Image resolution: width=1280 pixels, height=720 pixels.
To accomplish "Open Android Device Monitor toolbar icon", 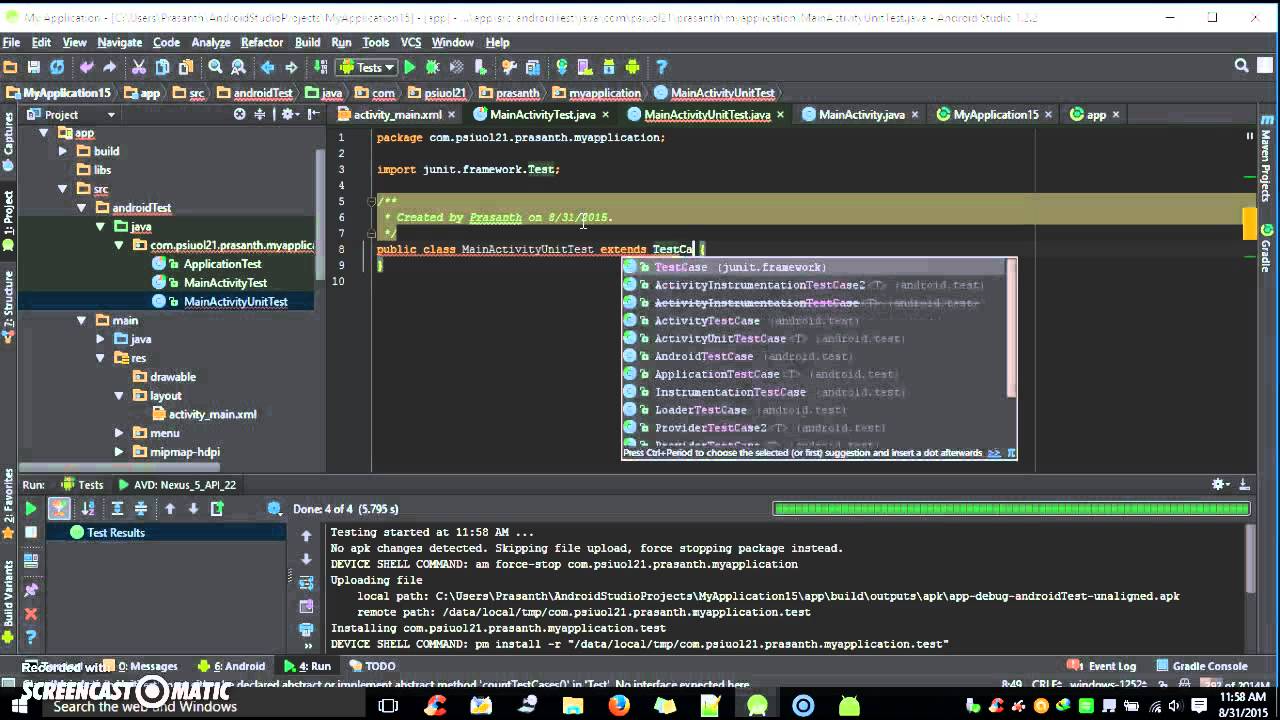I will [x=633, y=67].
